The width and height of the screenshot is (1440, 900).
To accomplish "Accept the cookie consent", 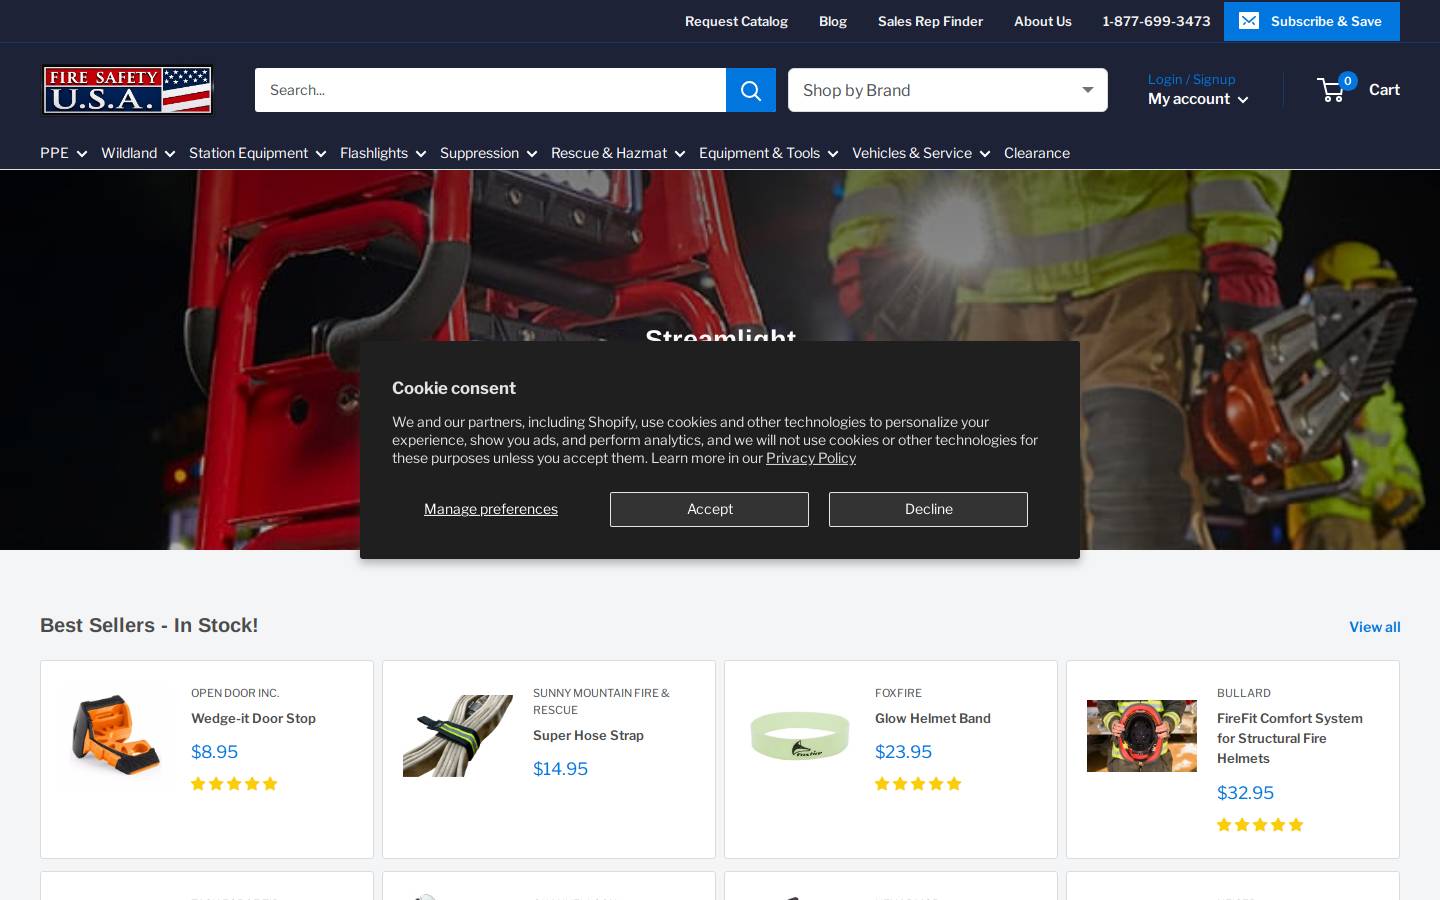I will tap(709, 509).
